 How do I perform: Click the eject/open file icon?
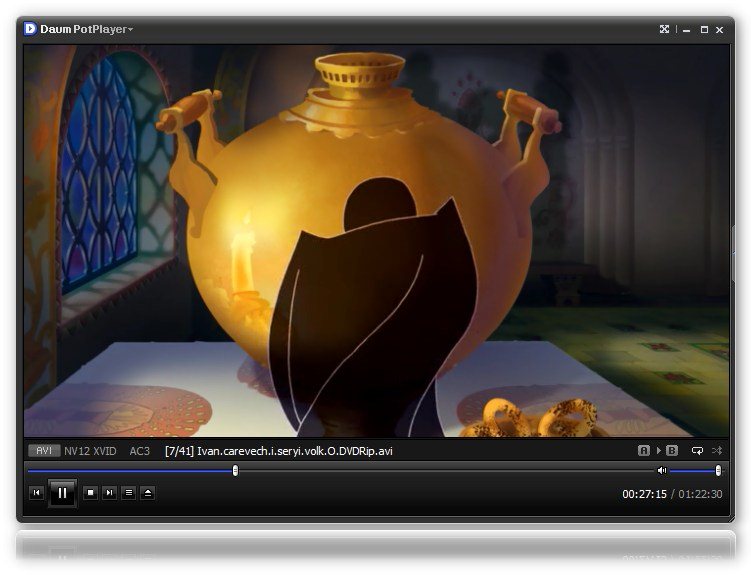[147, 493]
